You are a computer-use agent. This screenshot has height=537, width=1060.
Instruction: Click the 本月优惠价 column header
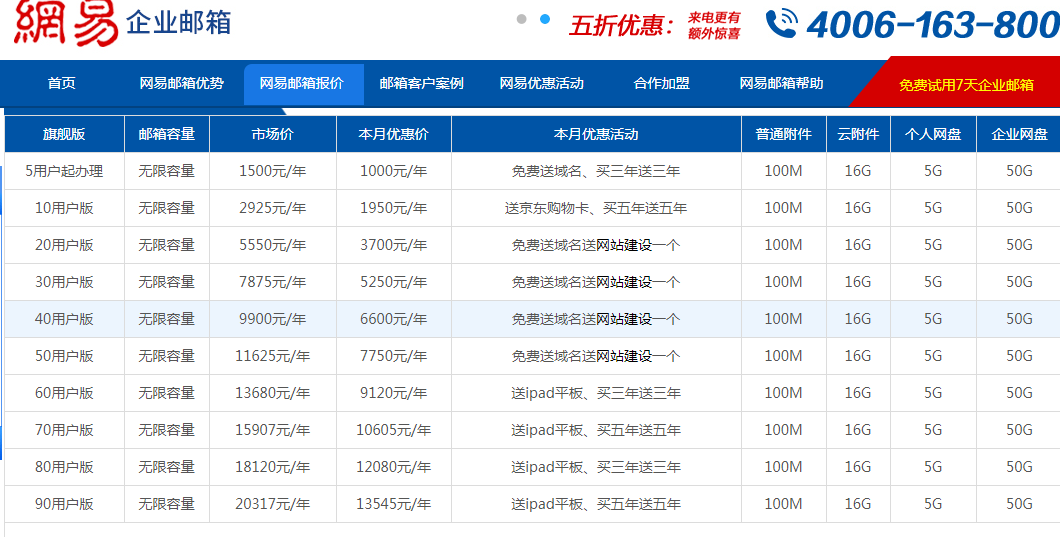[393, 134]
